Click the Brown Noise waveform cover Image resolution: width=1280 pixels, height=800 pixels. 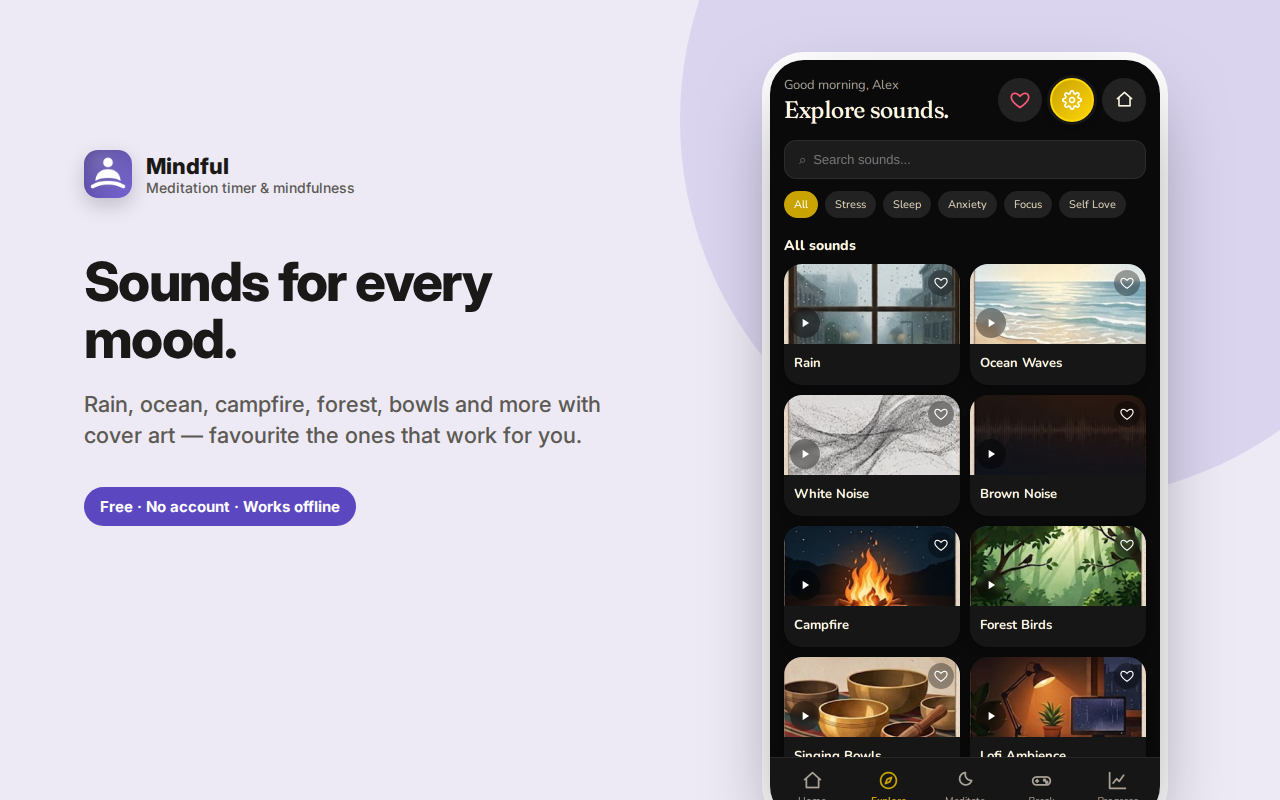coord(1058,435)
